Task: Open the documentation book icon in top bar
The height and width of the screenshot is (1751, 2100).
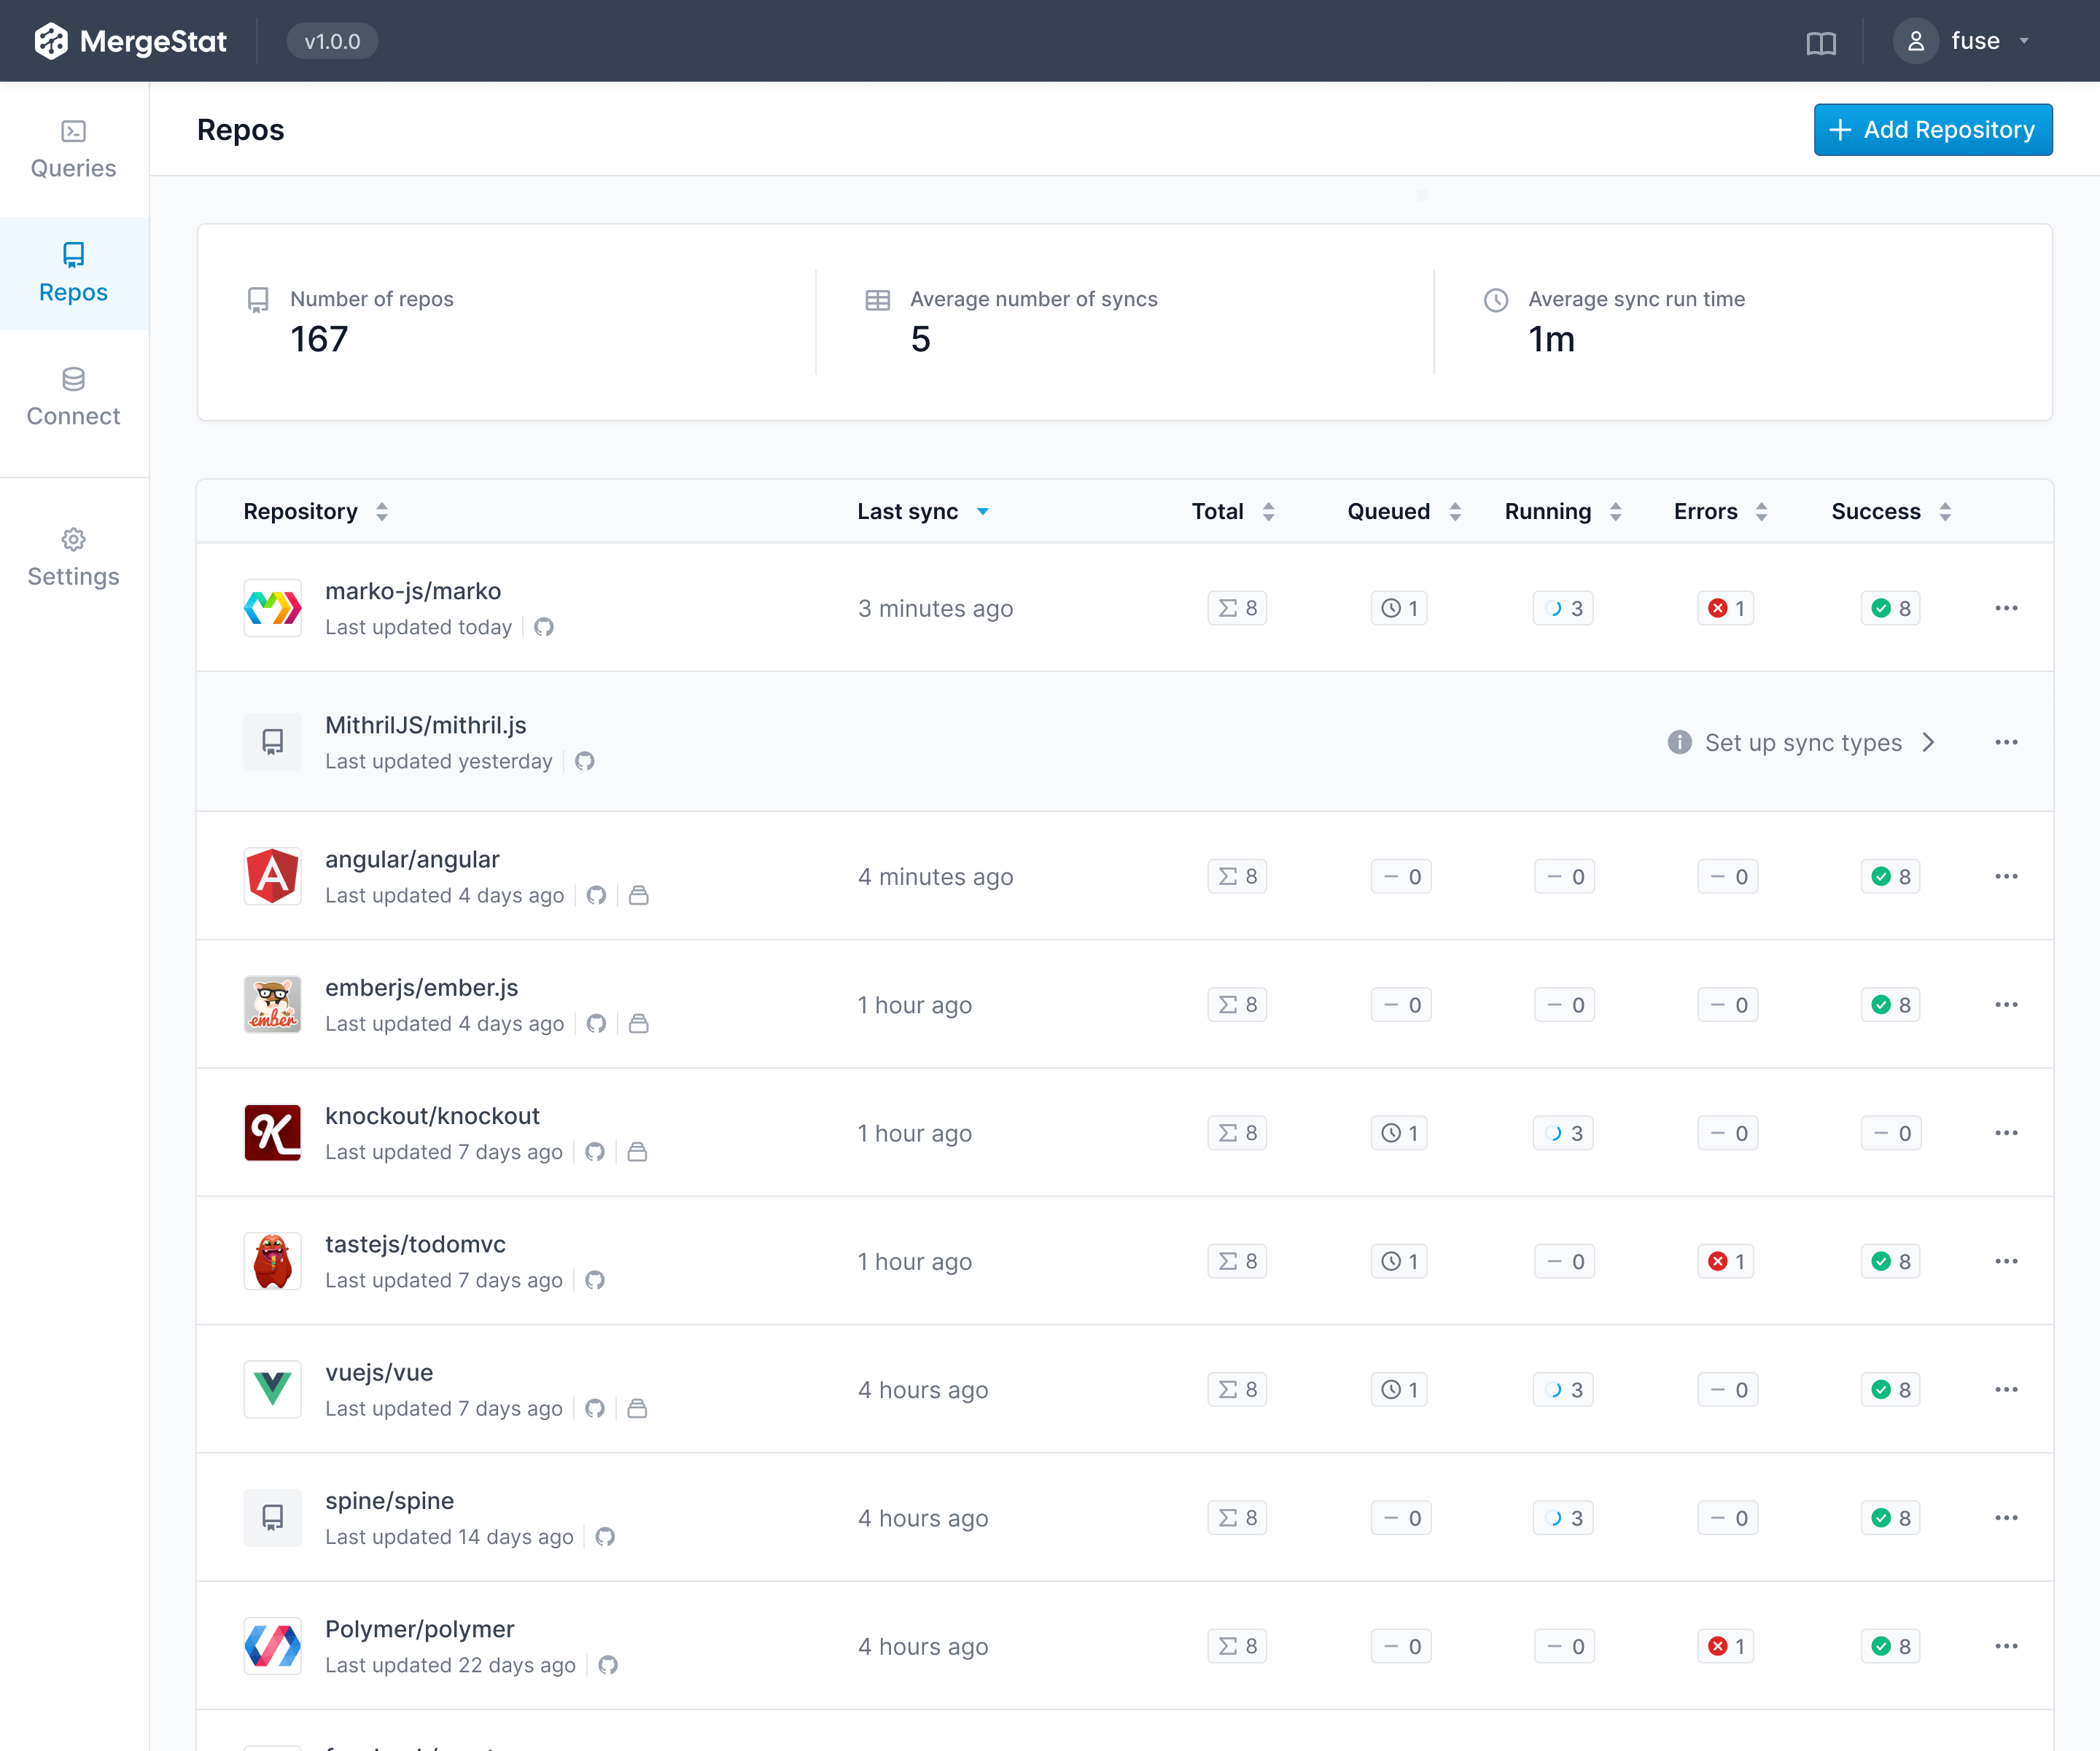Action: [1822, 41]
